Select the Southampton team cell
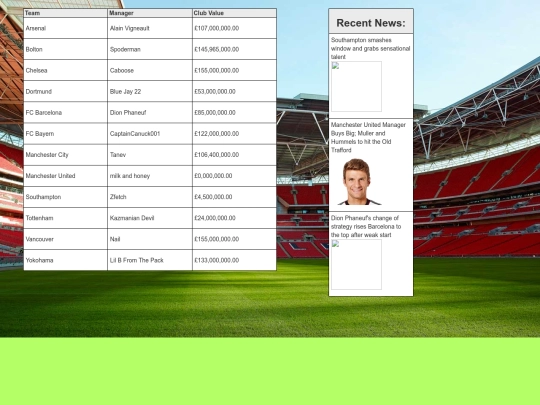 pos(65,197)
